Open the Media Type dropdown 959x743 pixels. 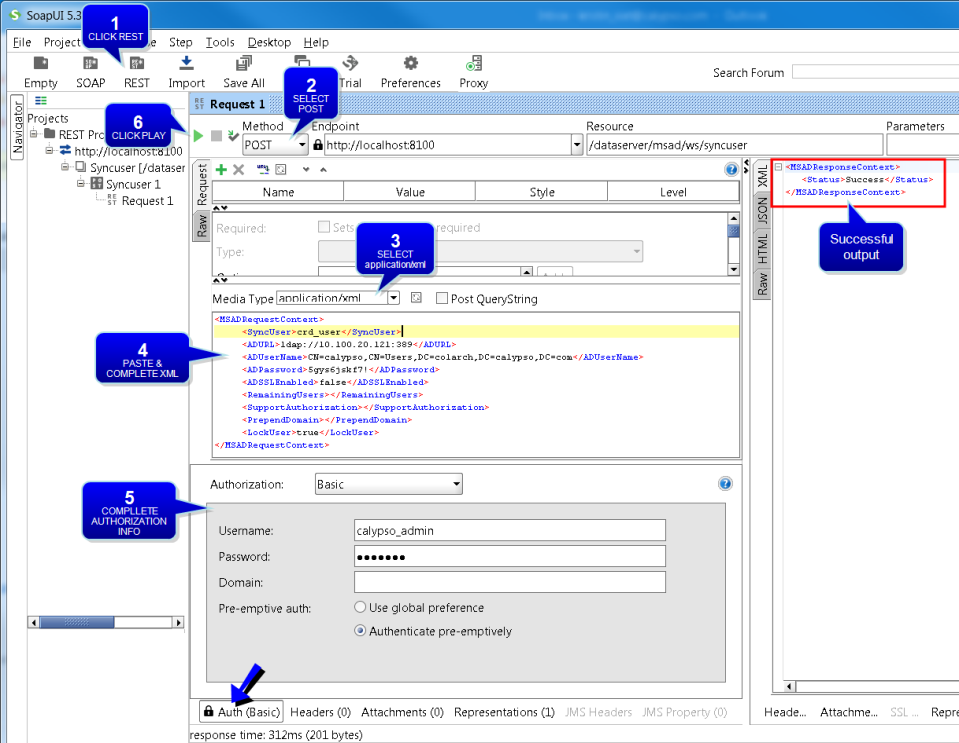tap(393, 298)
